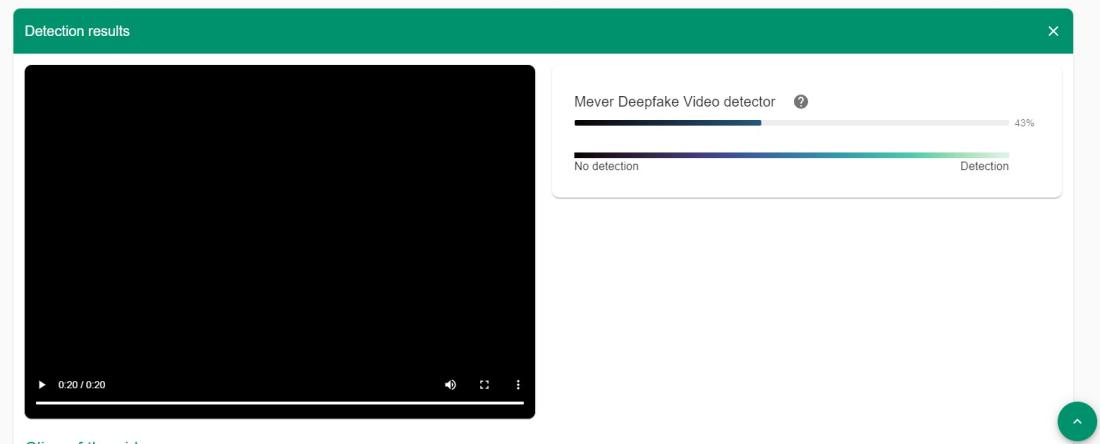Click the gradient detection legend bar
Screen dimensions: 1100x444
791,155
